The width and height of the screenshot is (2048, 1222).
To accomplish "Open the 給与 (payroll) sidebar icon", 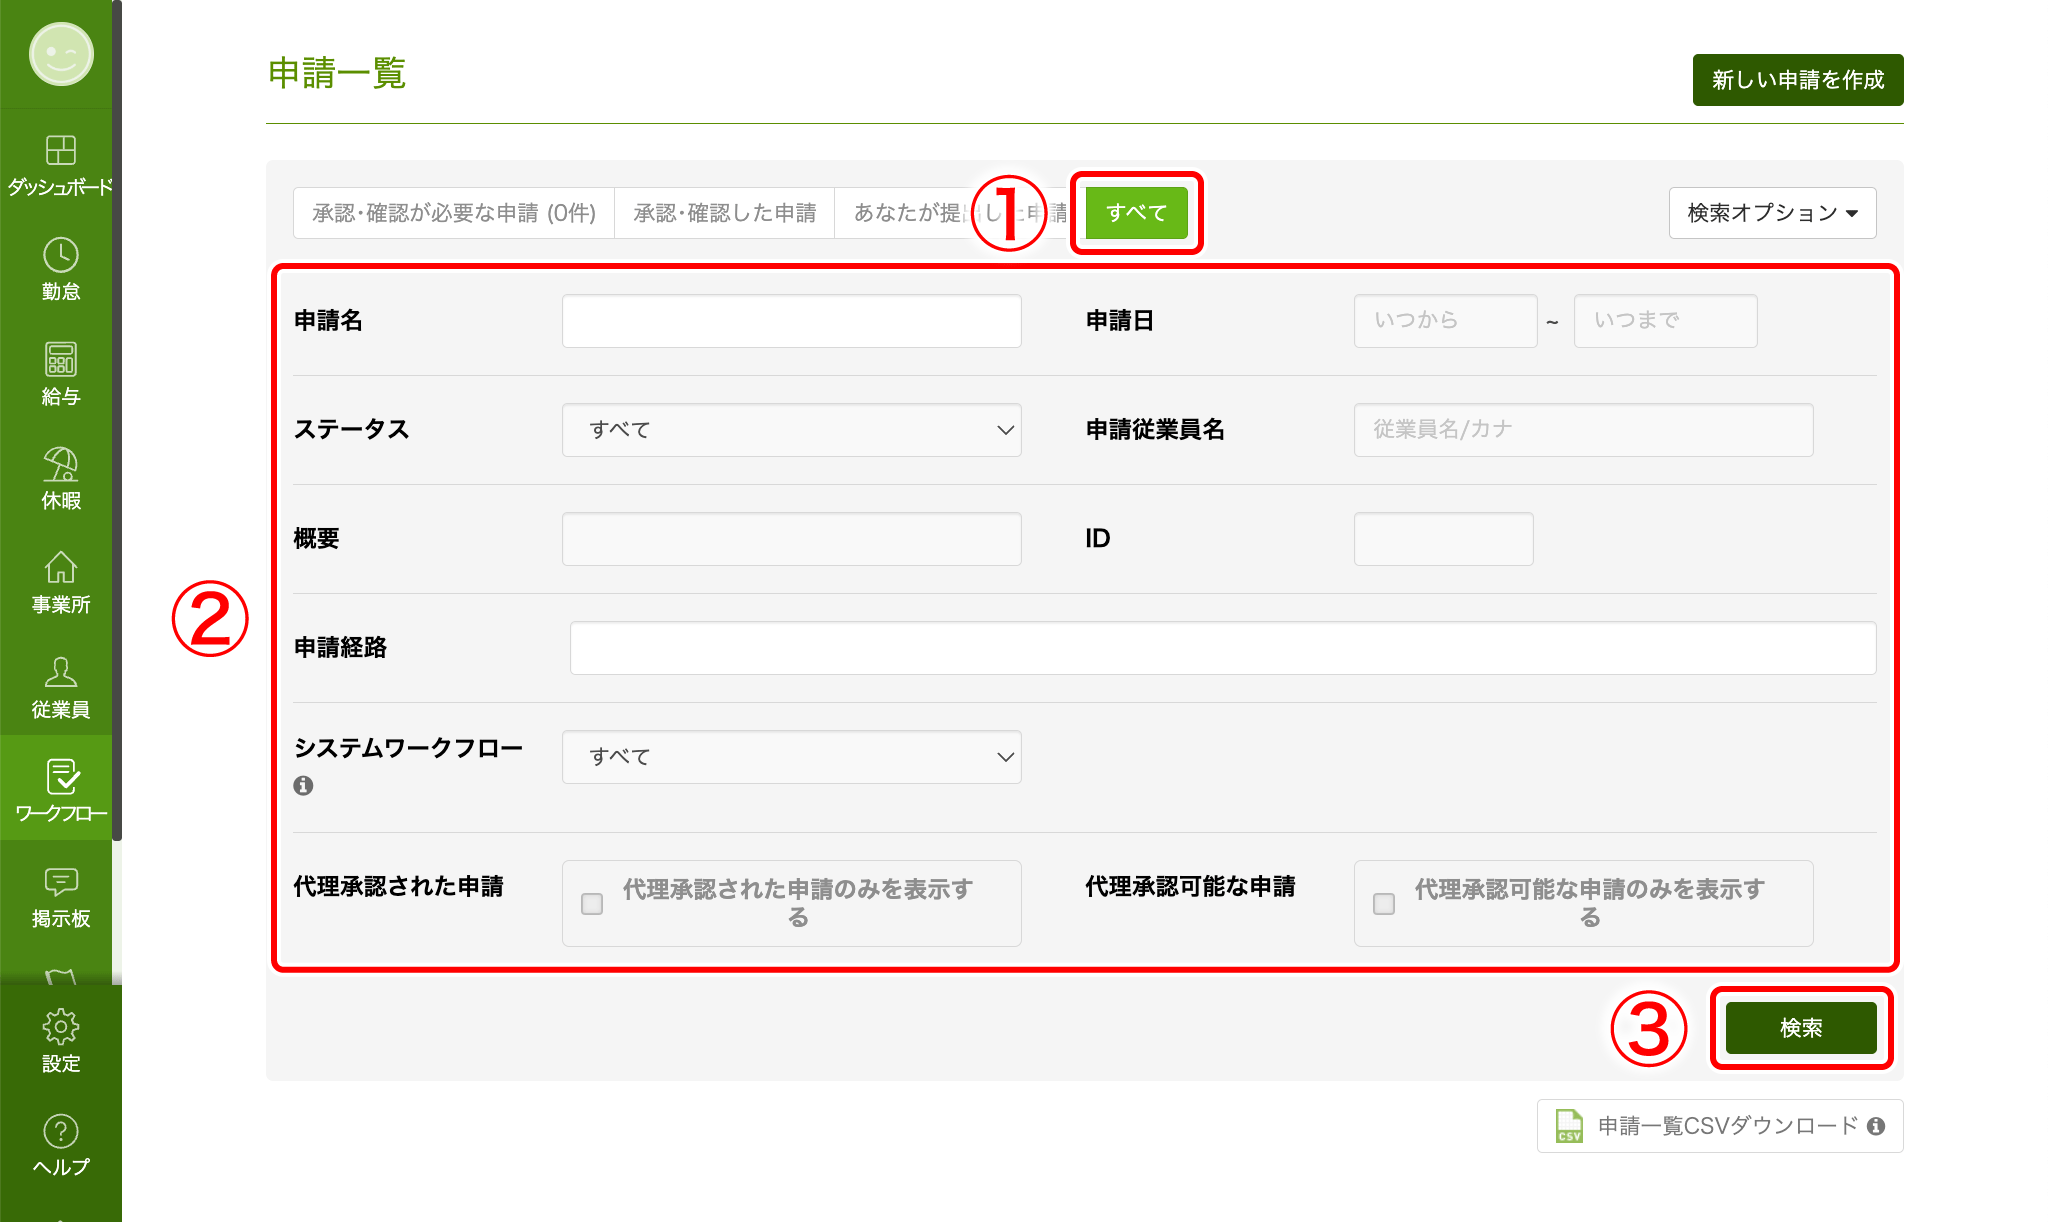I will point(61,372).
